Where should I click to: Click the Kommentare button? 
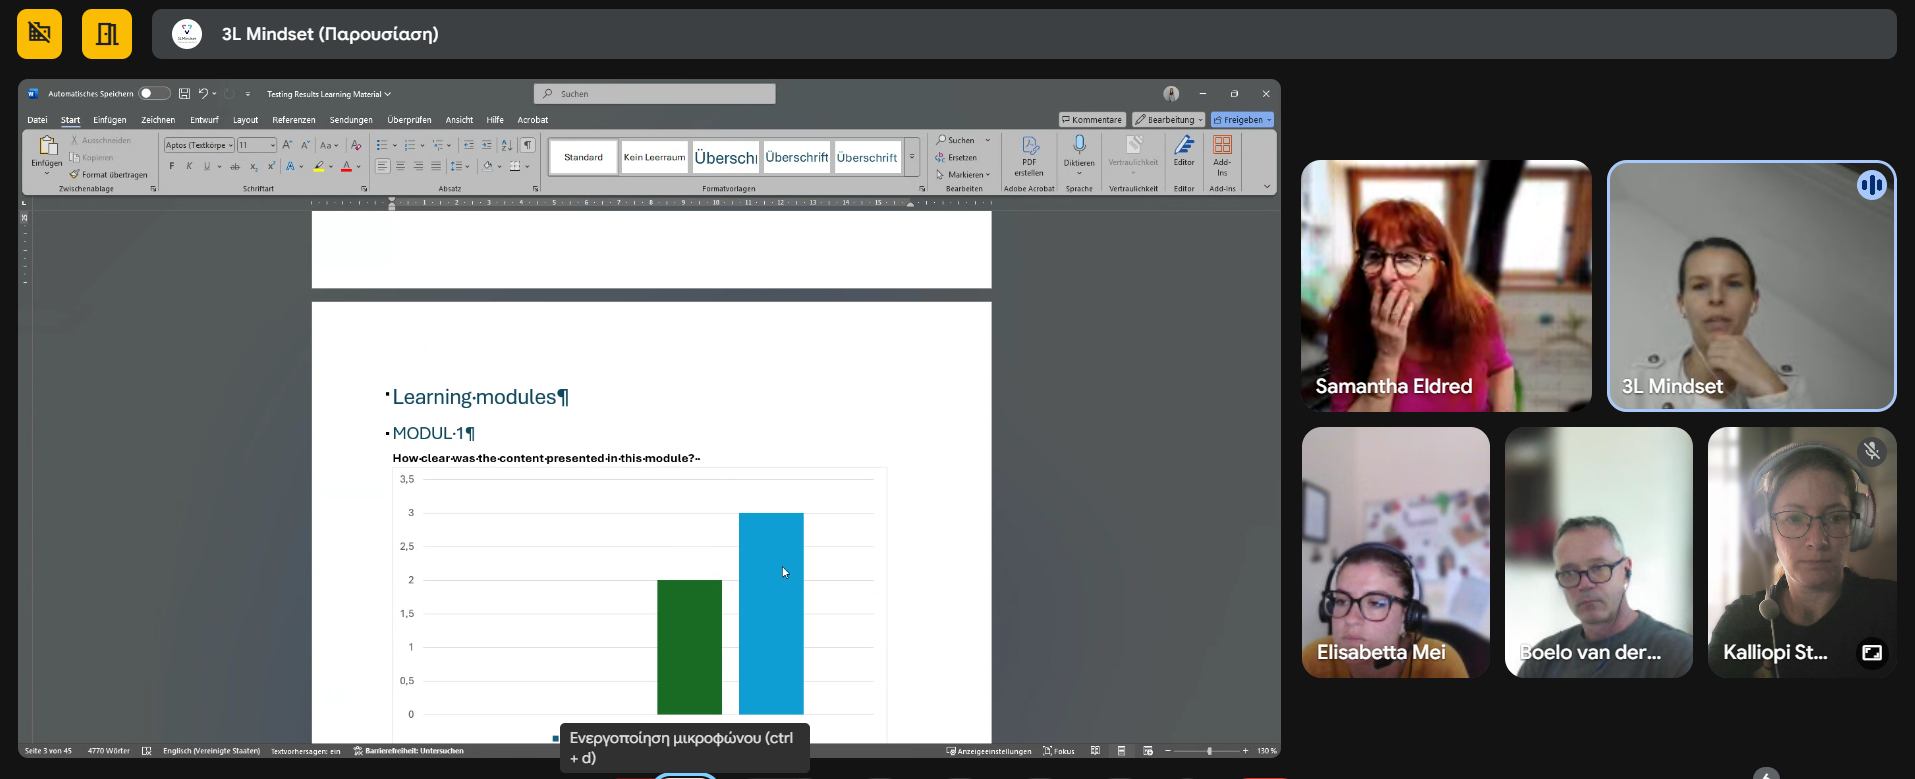pyautogui.click(x=1092, y=120)
